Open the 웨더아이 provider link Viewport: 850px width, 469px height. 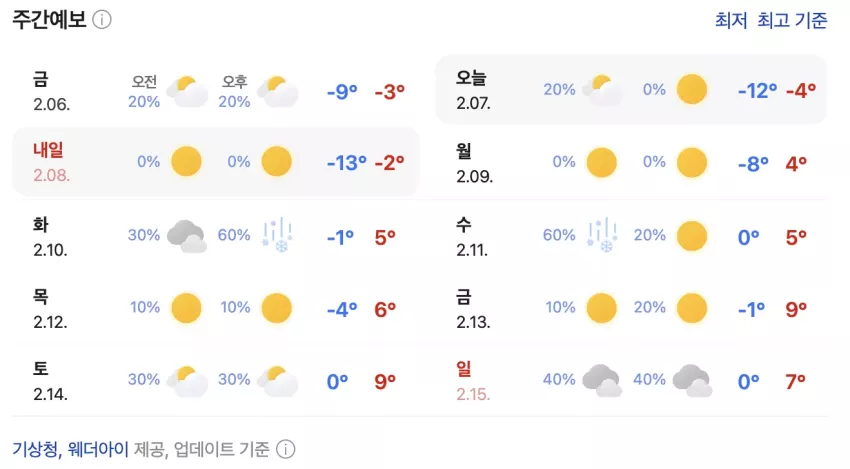coord(98,449)
